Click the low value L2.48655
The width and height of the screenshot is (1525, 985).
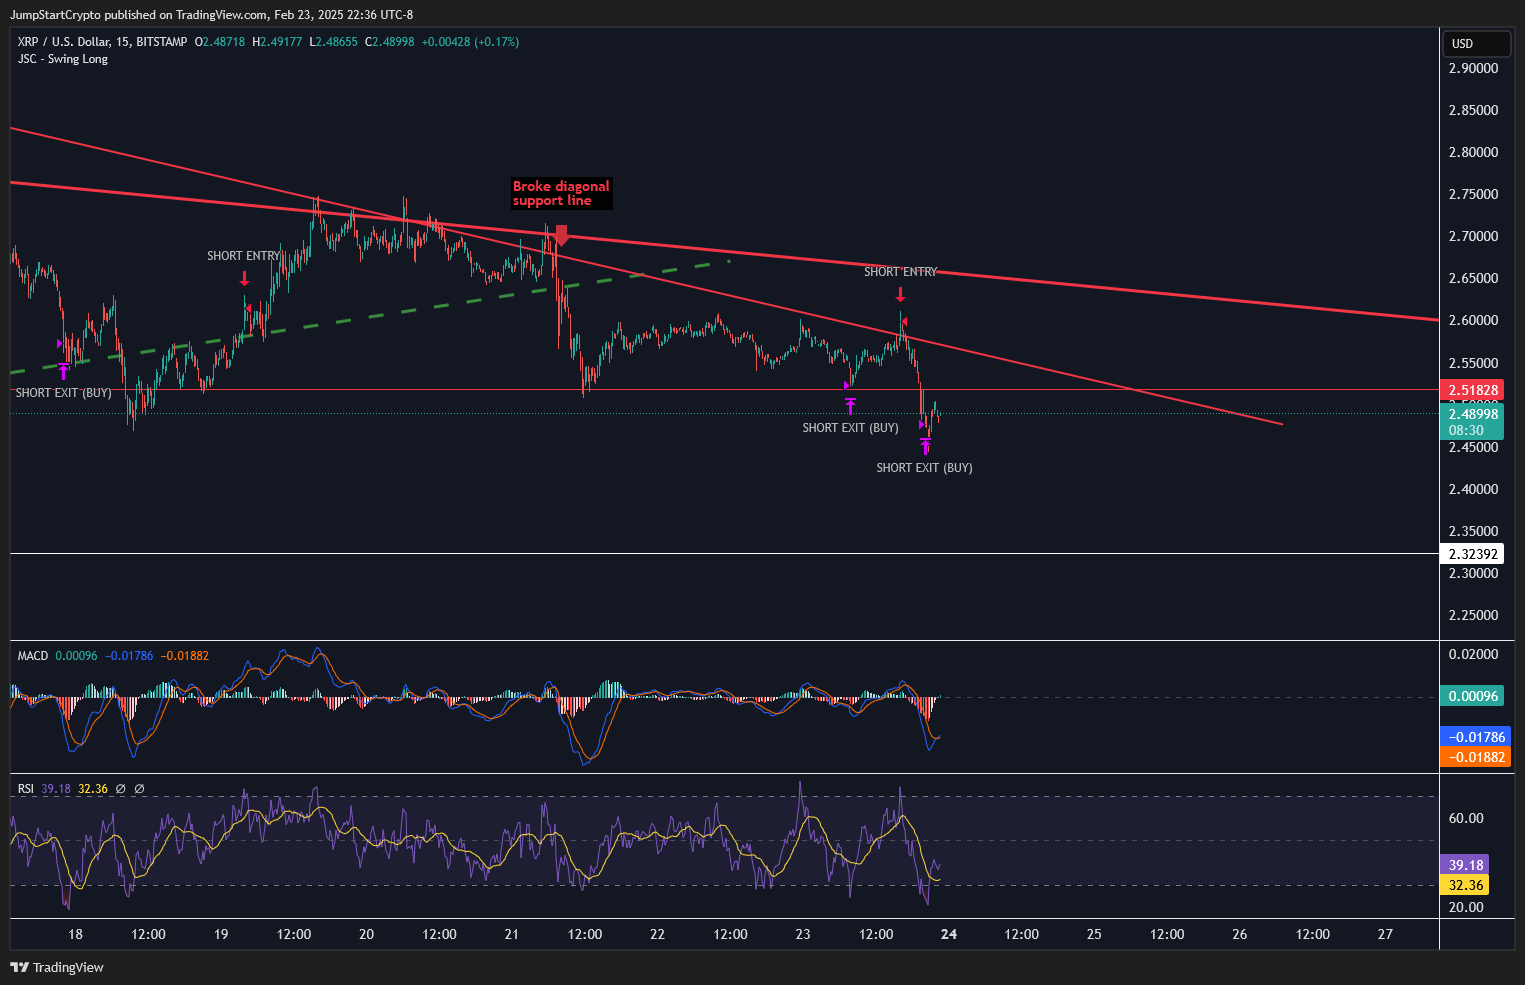click(x=333, y=42)
